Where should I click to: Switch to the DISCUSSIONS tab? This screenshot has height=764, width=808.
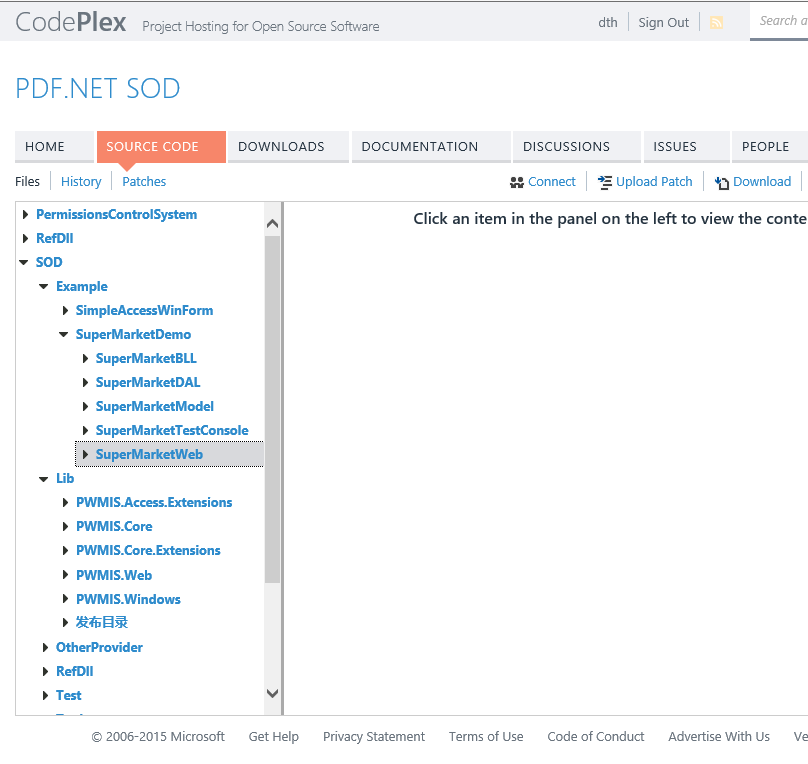(577, 147)
